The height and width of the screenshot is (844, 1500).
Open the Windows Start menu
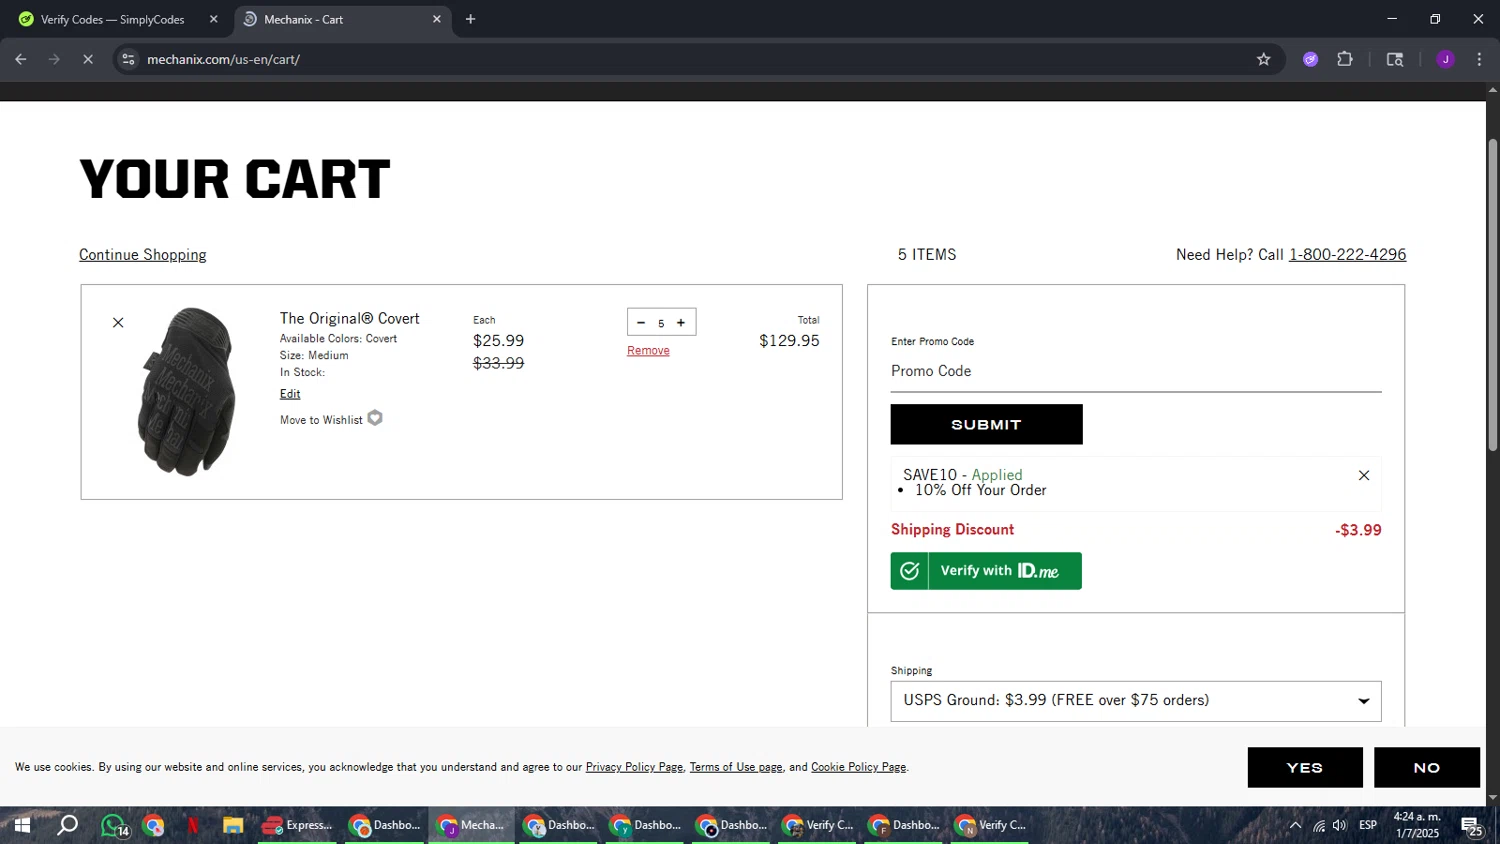[21, 825]
